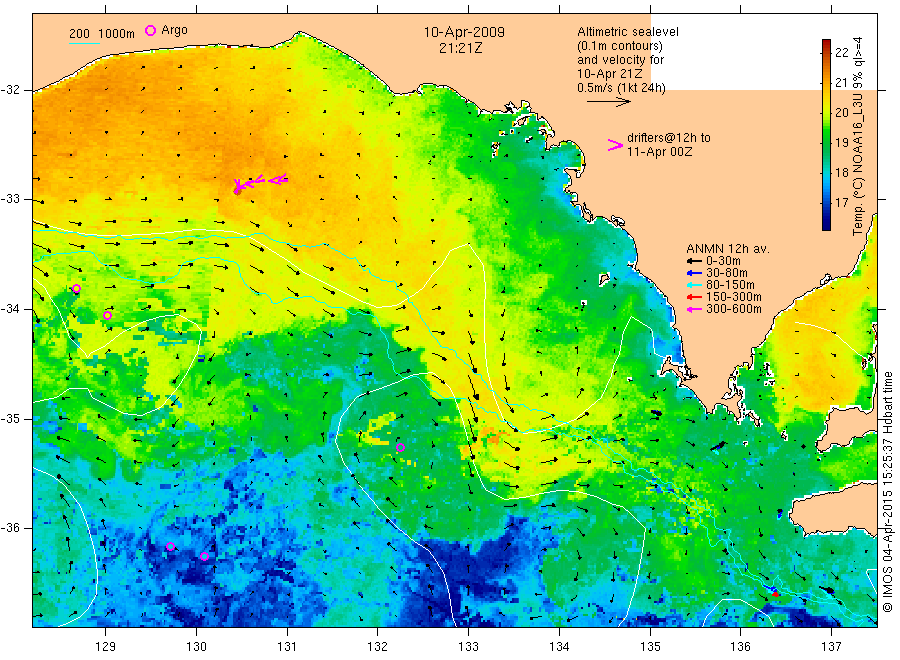Click the 132 longitude axis label

click(x=378, y=647)
